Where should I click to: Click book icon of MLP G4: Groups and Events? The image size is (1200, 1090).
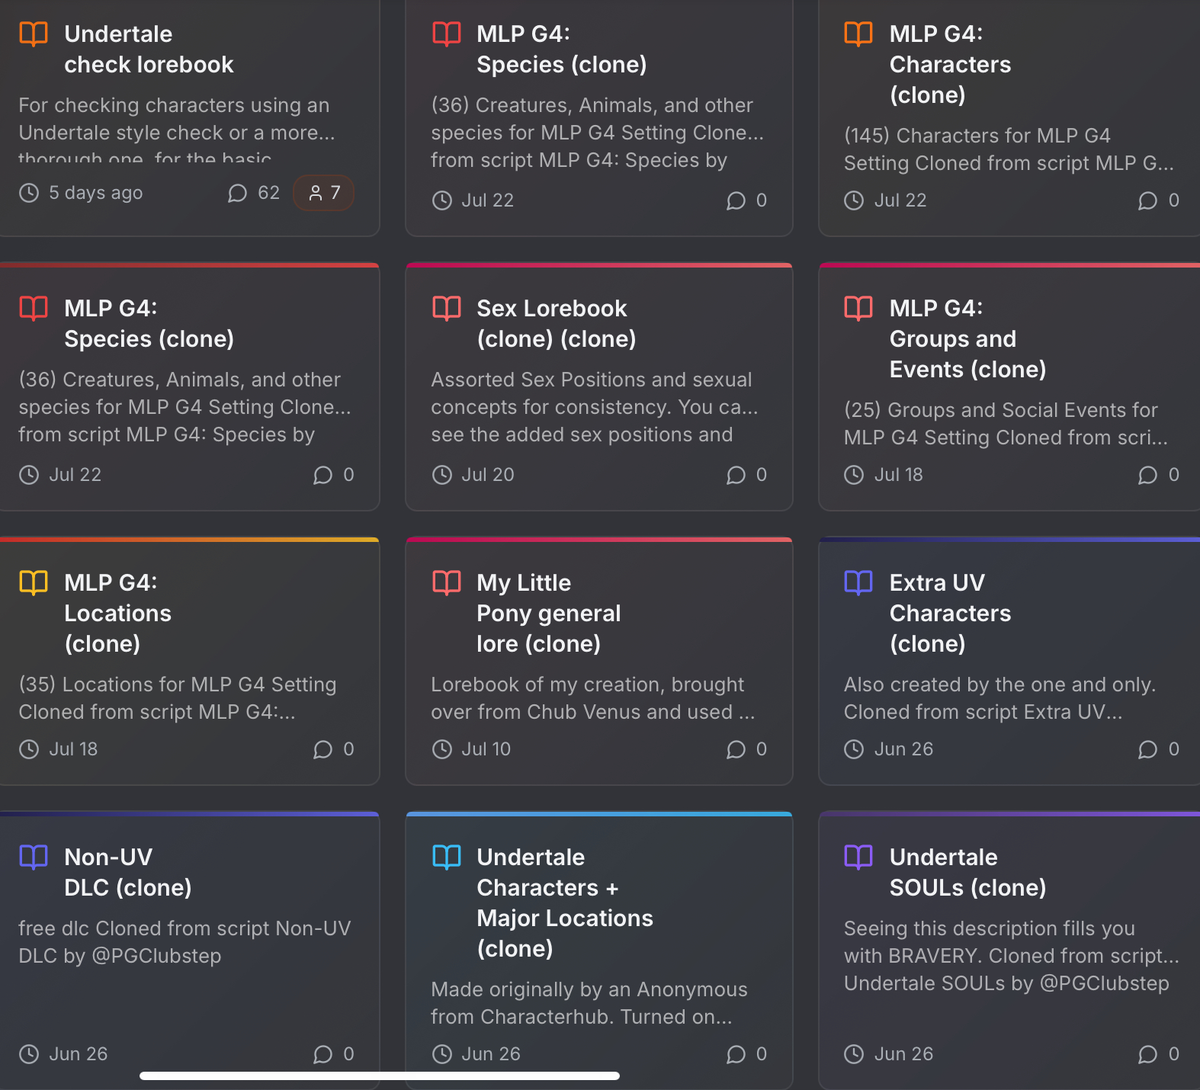(x=858, y=308)
